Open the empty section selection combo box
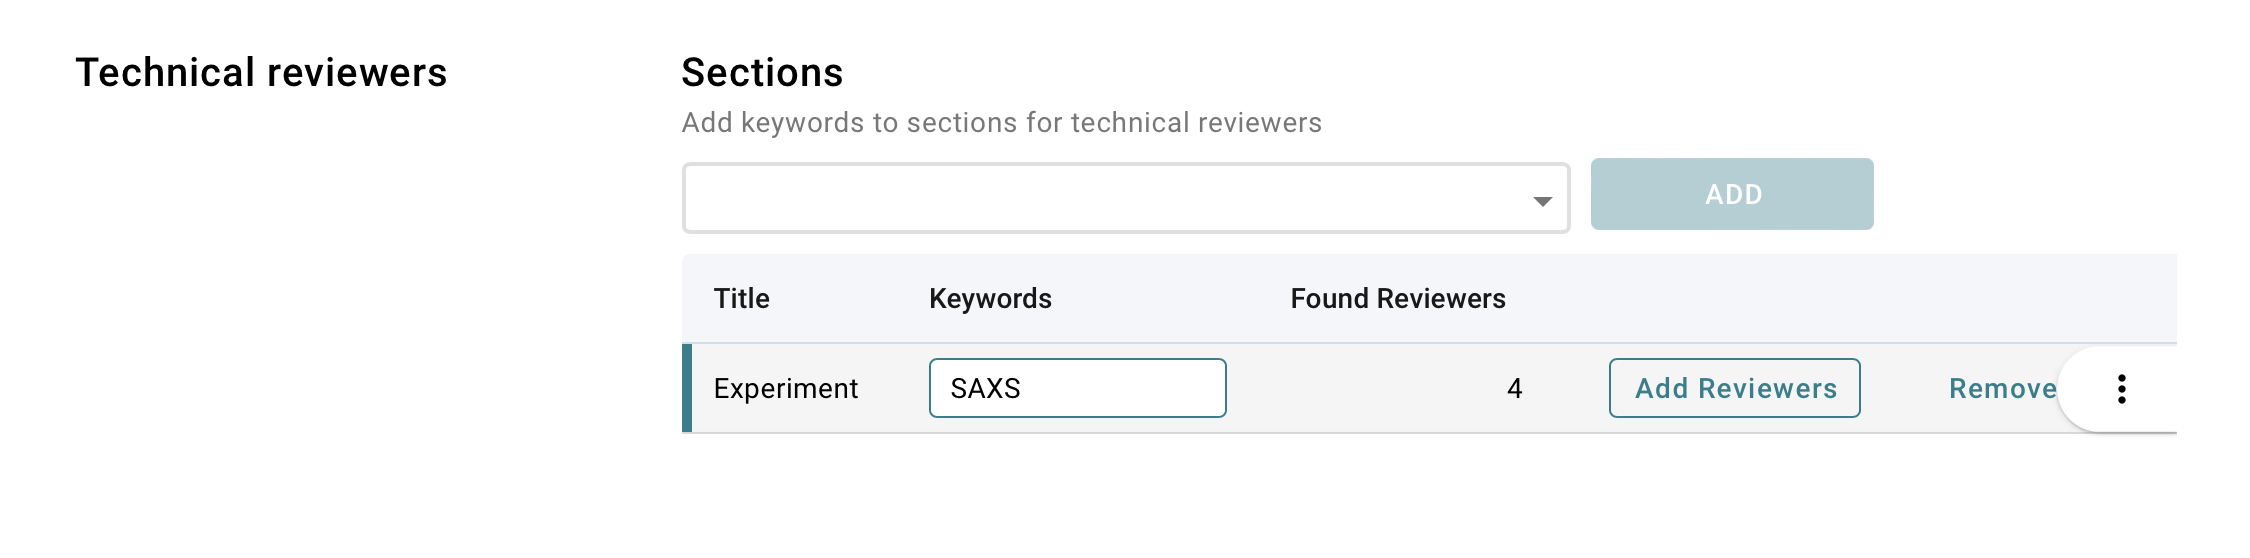2250x558 pixels. click(x=1126, y=198)
